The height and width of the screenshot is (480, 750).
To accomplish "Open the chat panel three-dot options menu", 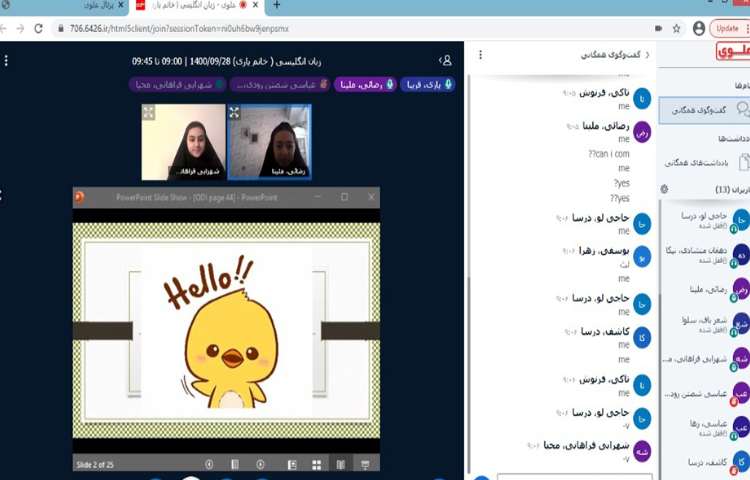I will coord(481,55).
